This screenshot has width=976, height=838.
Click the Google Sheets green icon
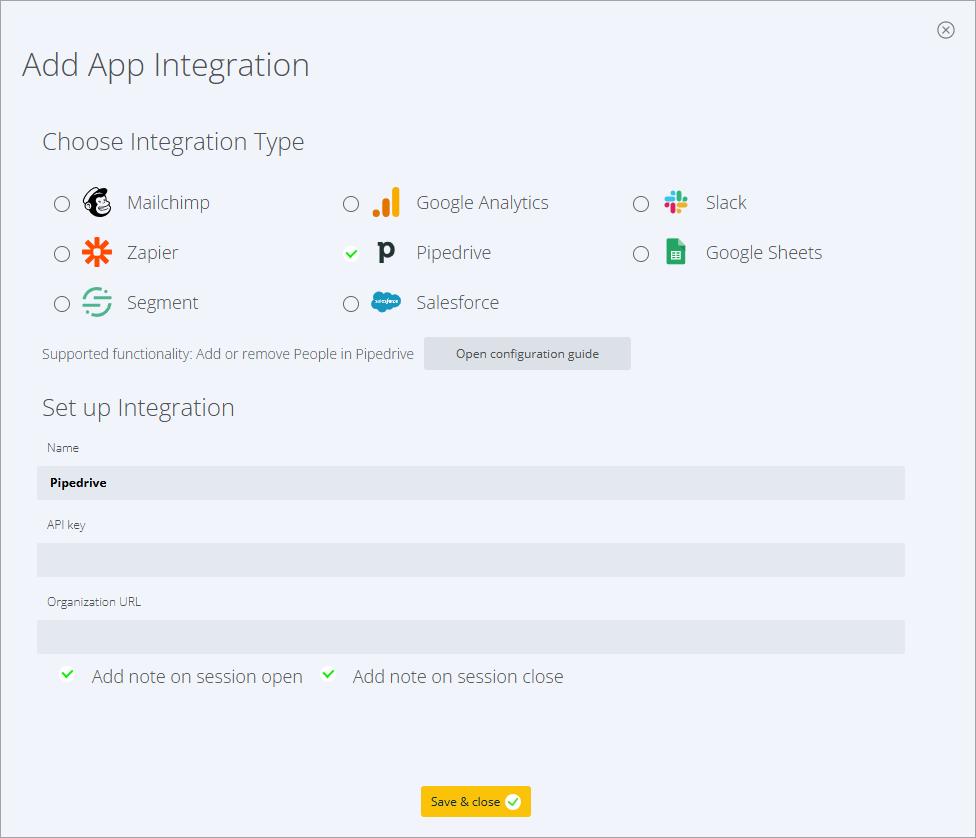[676, 252]
